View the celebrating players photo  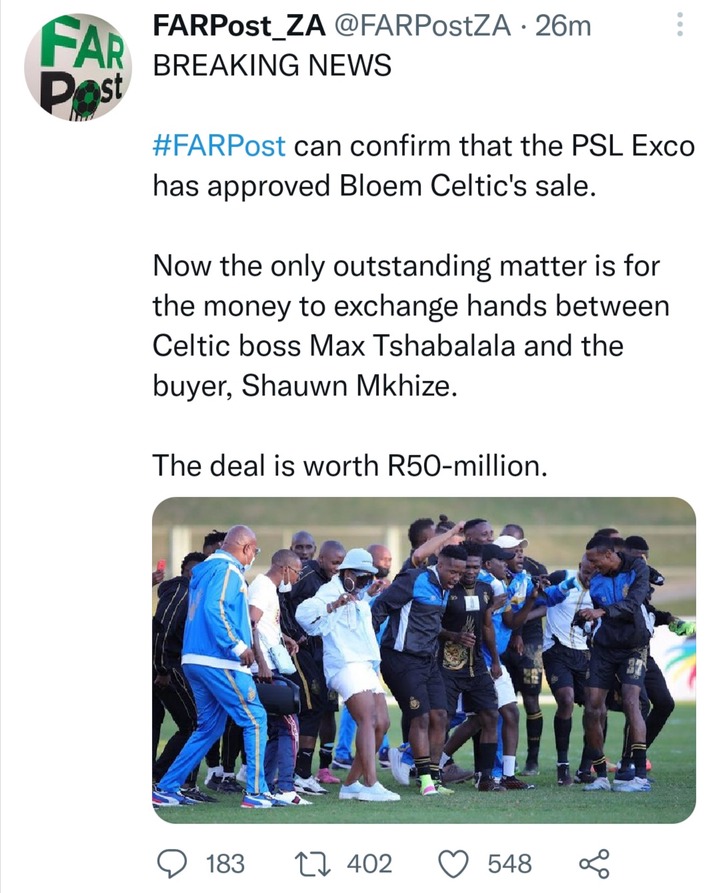[424, 660]
